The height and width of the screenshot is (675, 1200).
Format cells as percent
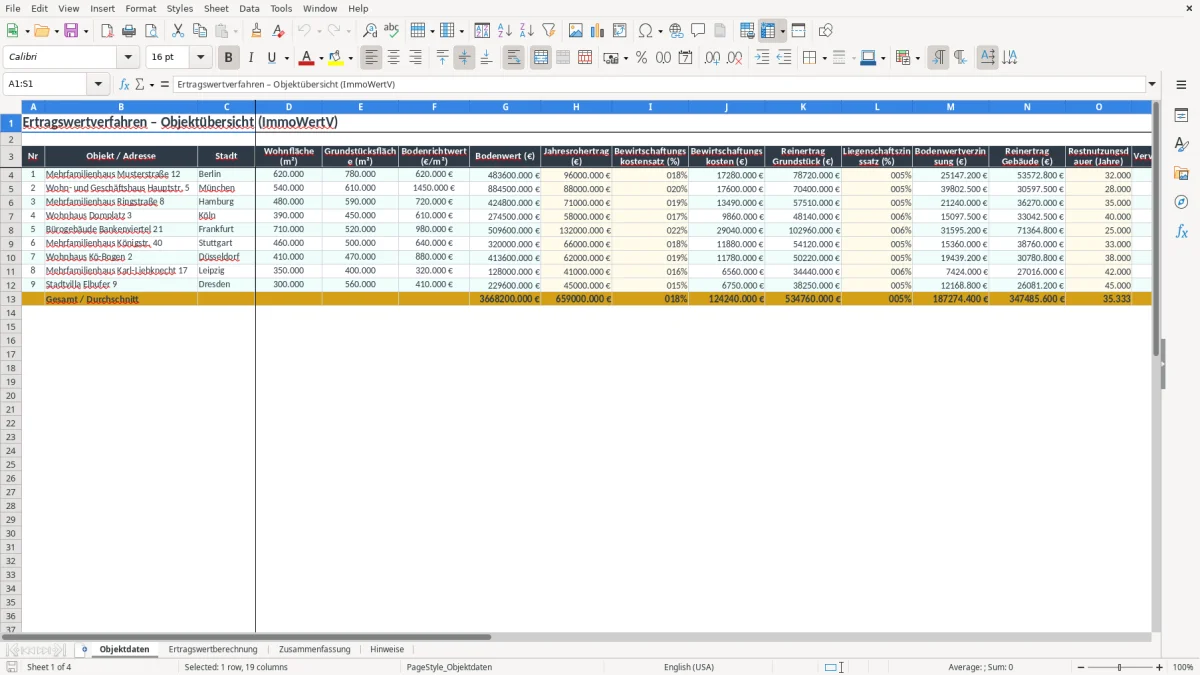pos(642,58)
